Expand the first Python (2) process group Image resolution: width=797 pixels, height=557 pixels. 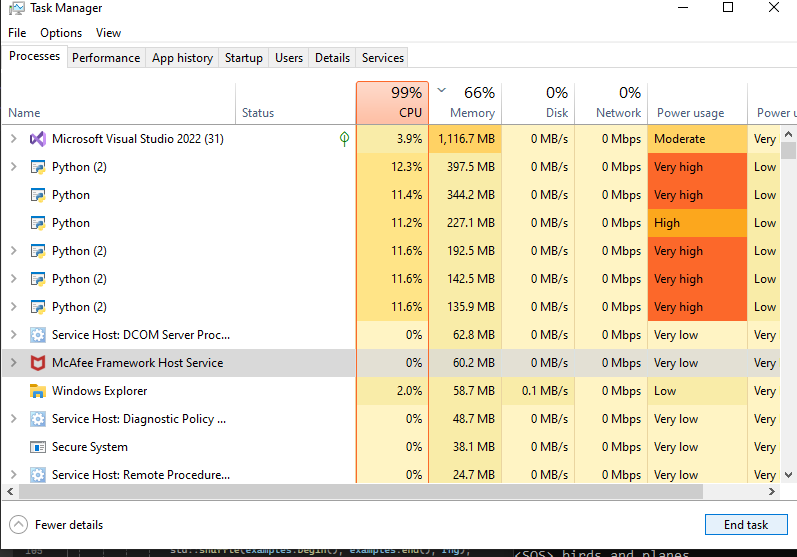[13, 167]
